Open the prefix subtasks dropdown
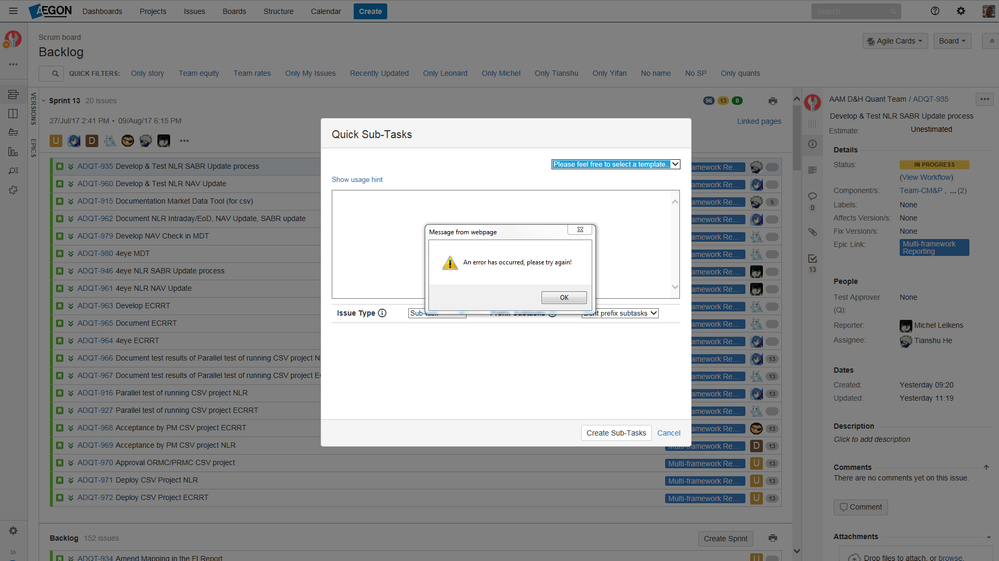Image resolution: width=999 pixels, height=561 pixels. [620, 313]
